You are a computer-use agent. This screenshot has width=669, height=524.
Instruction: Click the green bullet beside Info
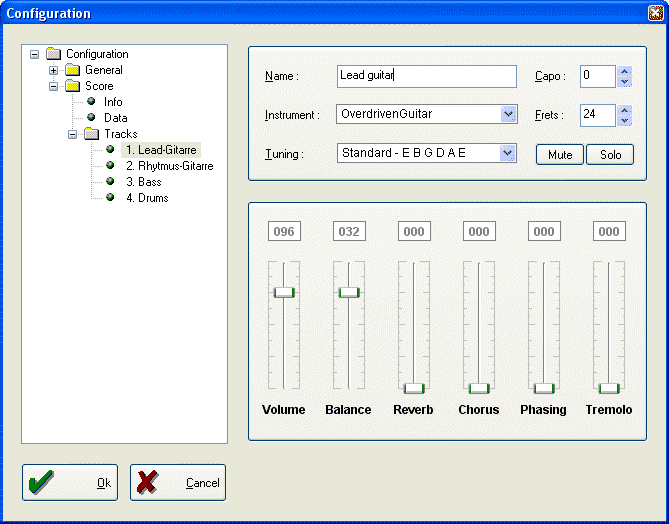(91, 102)
